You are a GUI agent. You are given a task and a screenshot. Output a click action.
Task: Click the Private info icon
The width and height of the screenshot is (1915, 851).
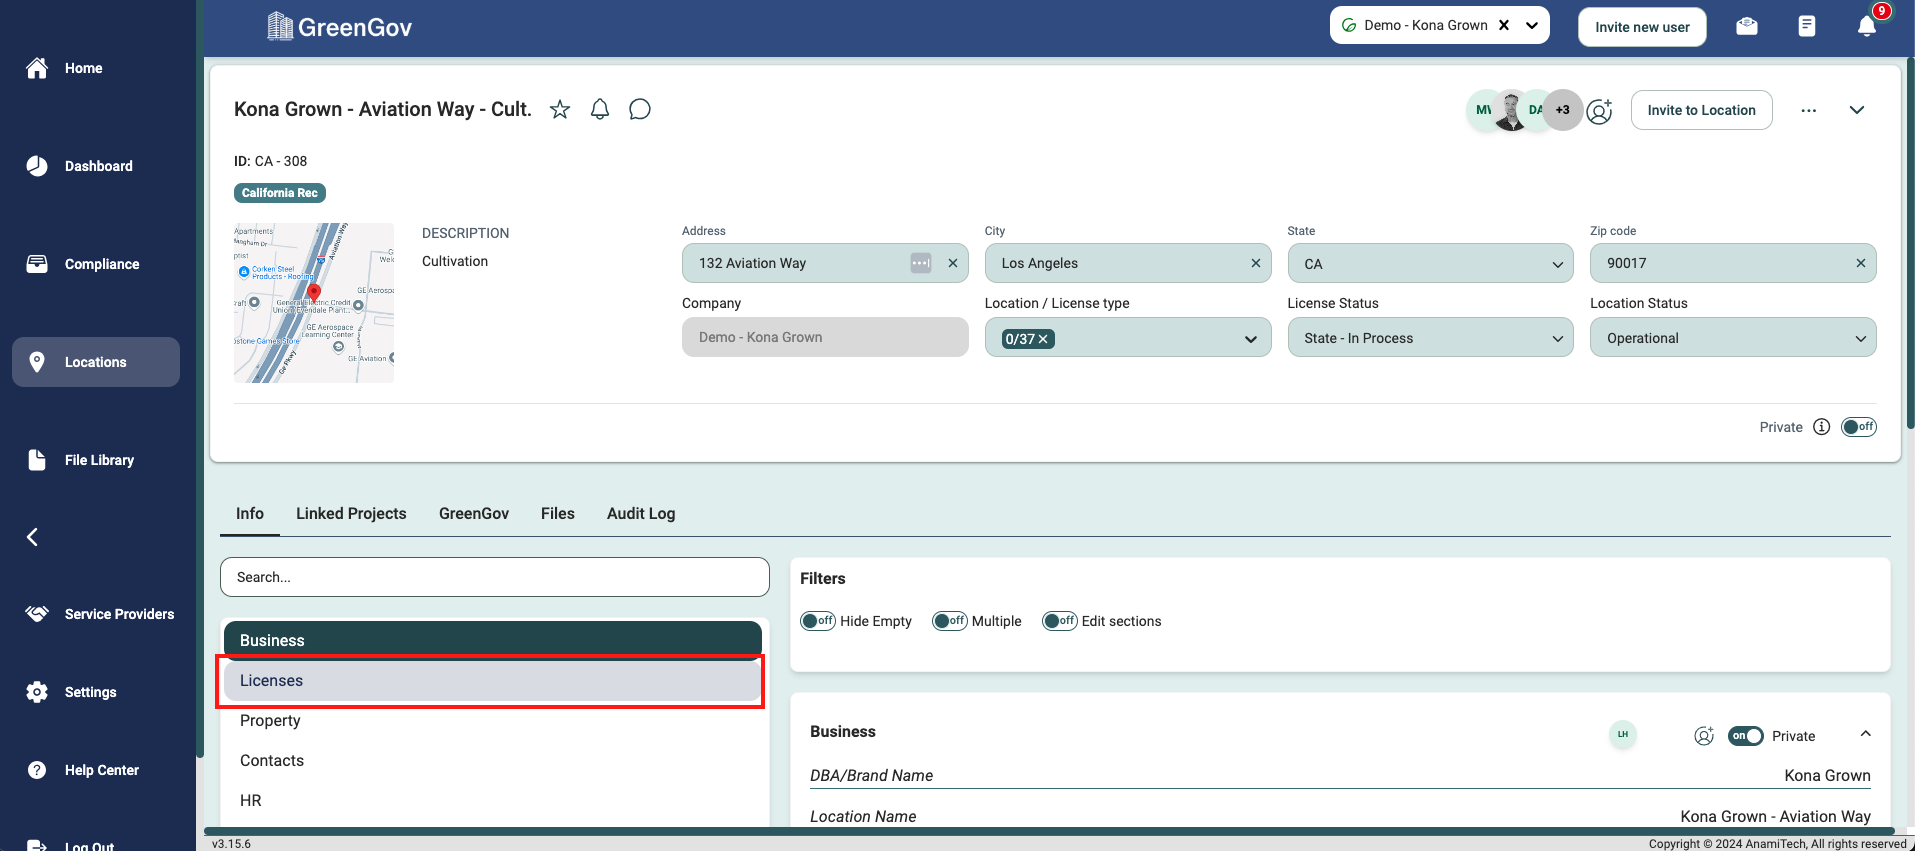1822,427
